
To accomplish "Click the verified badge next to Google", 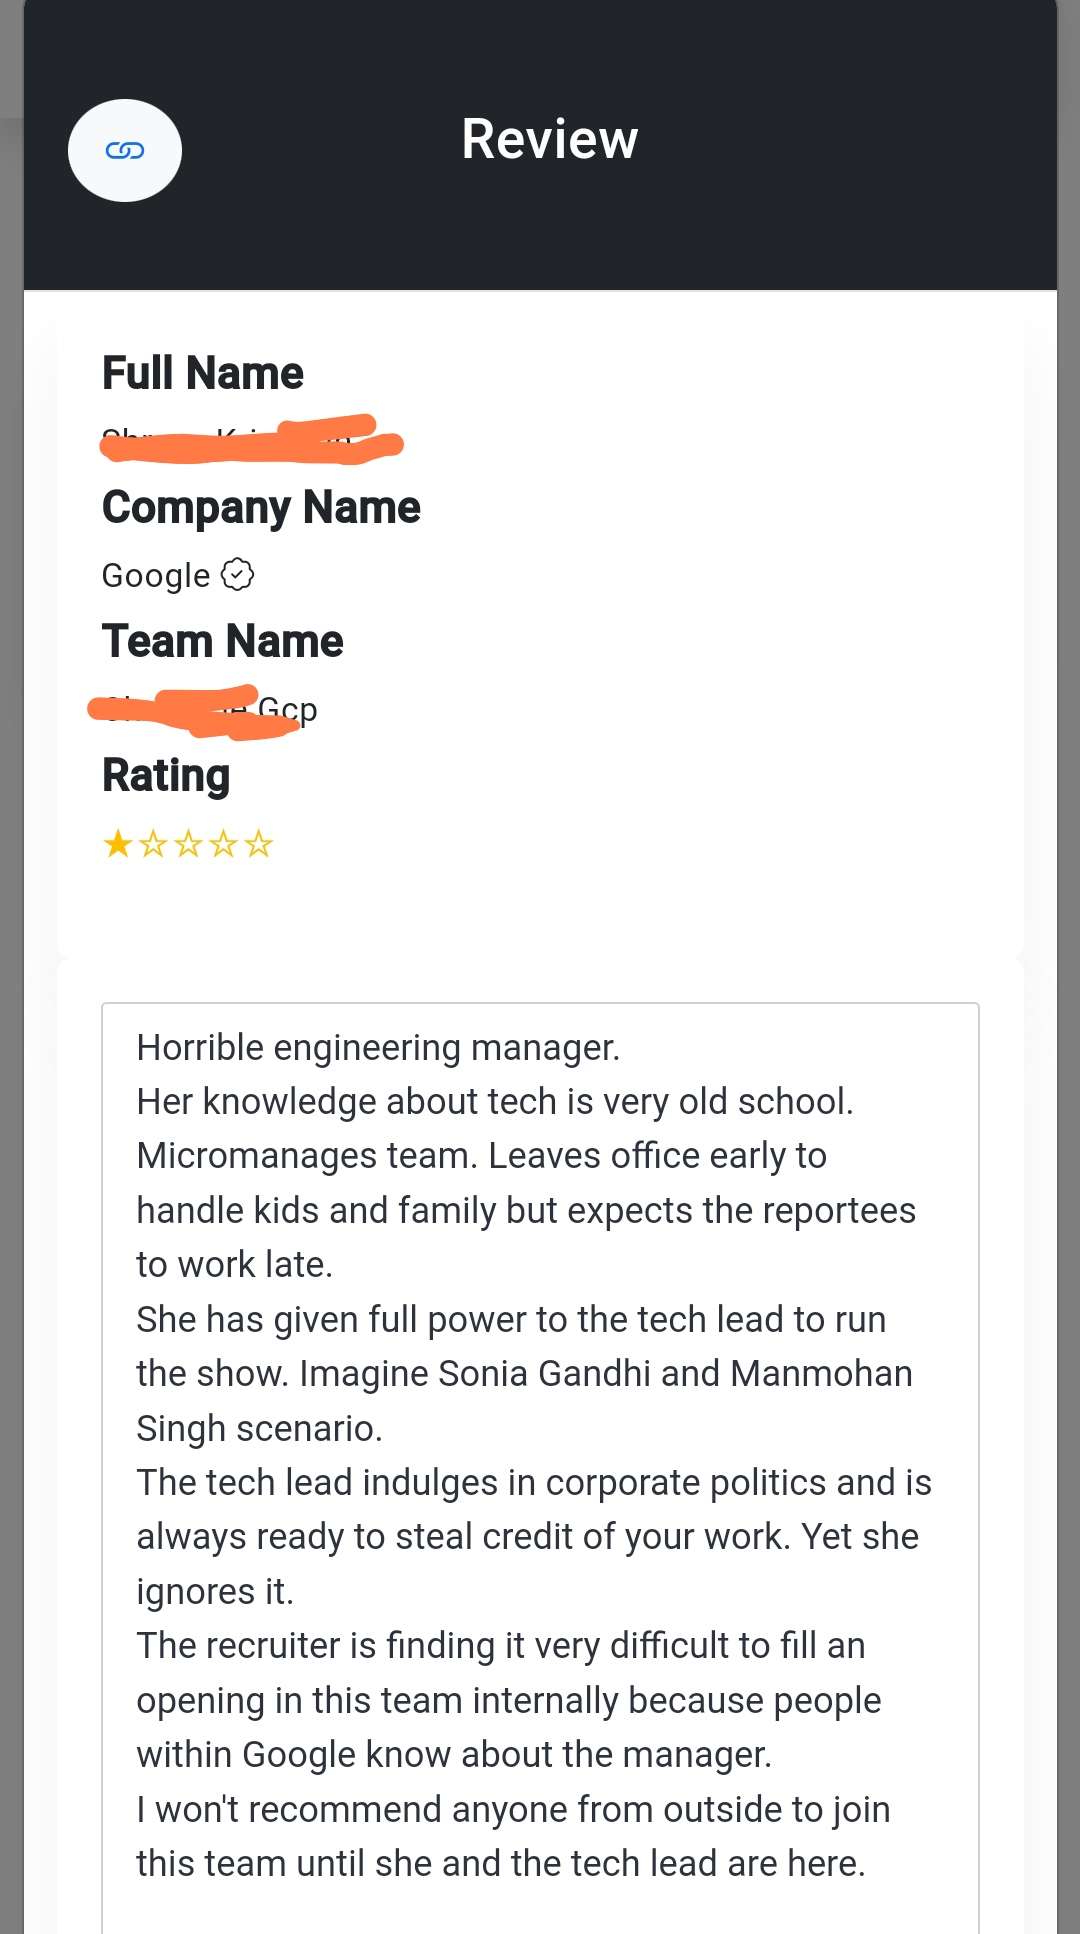I will point(237,574).
